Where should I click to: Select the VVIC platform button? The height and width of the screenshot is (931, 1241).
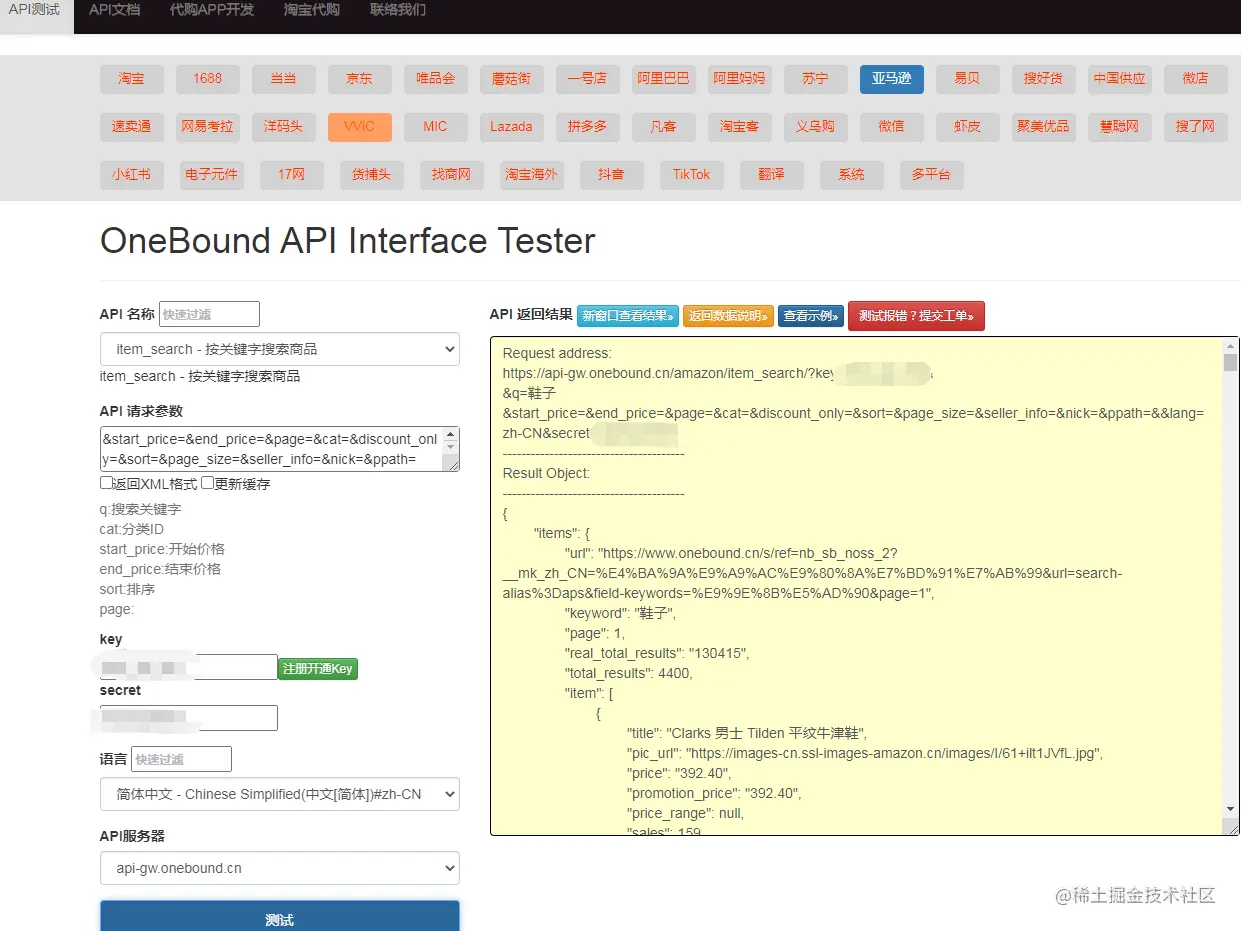tap(360, 127)
